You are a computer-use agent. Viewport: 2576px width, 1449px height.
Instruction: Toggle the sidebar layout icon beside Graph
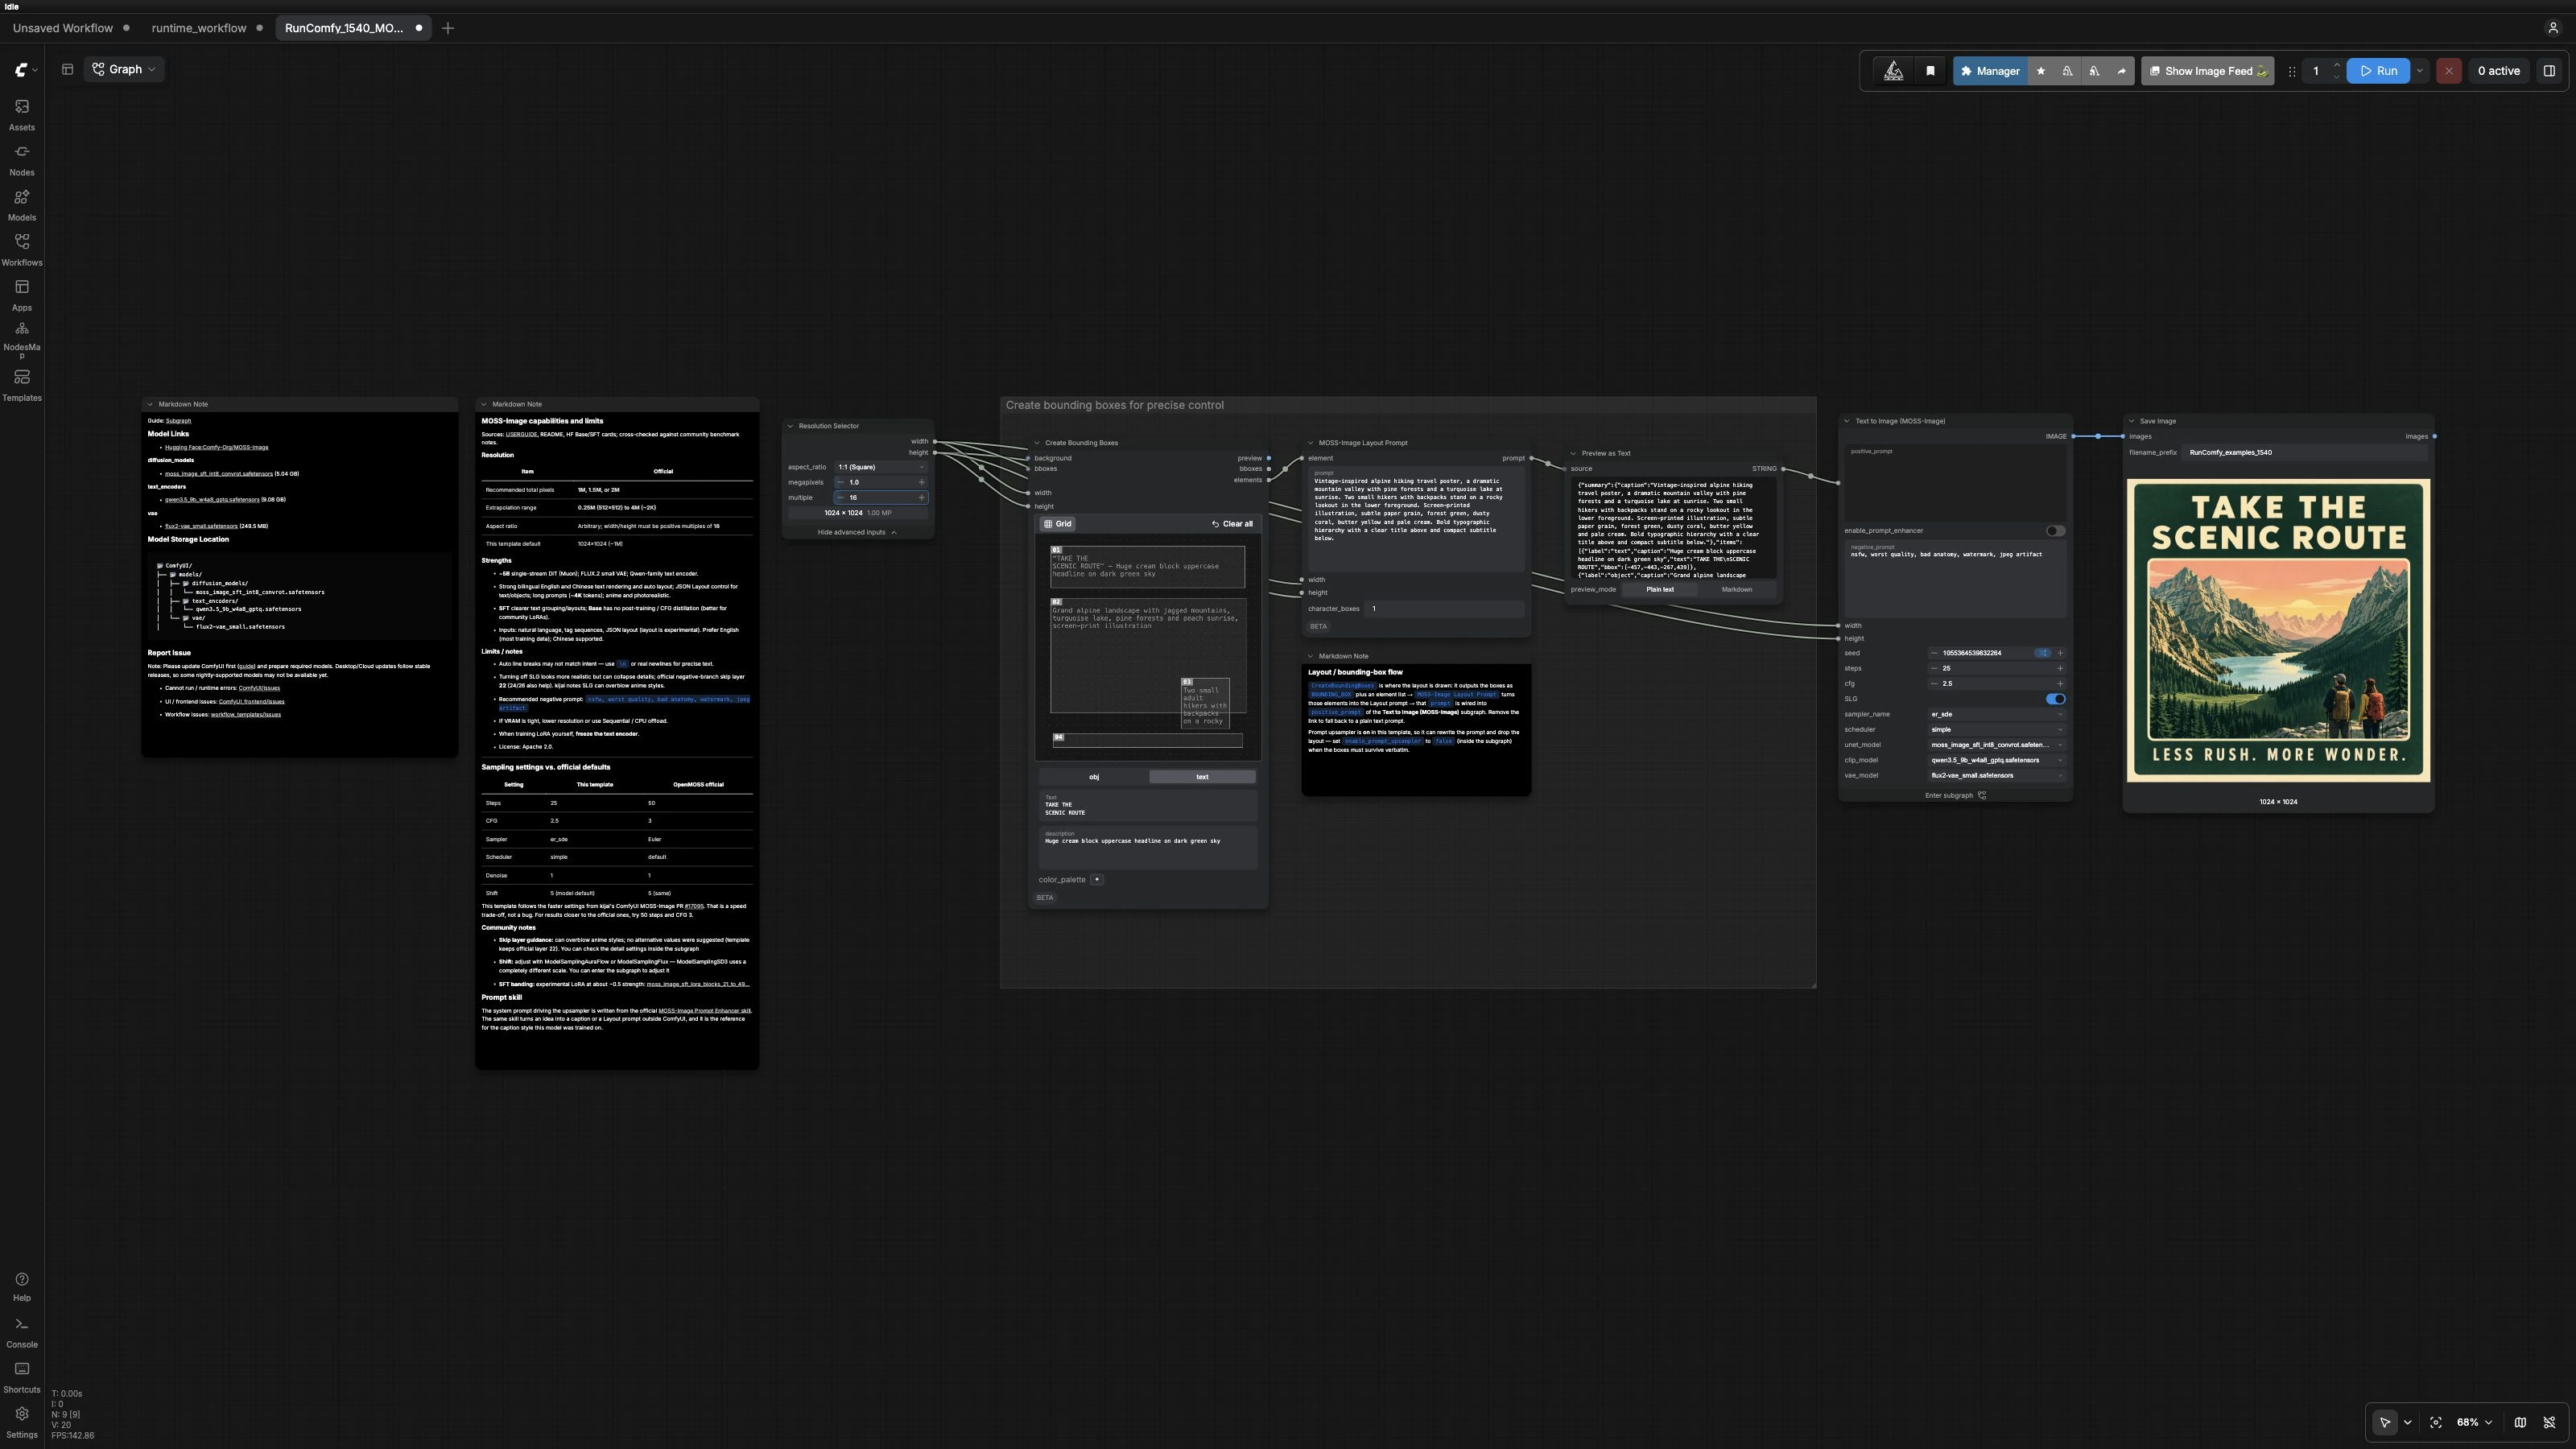click(67, 69)
